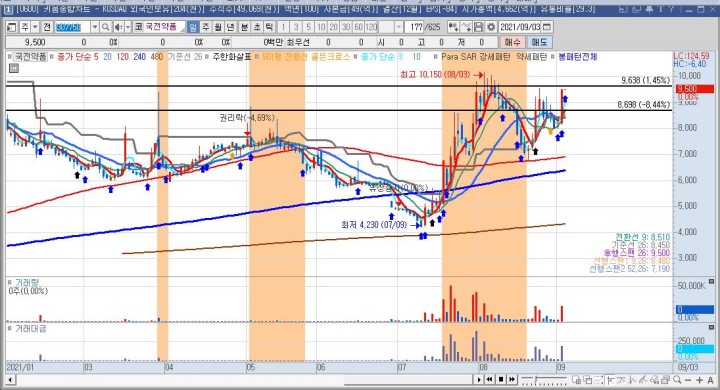This screenshot has height=390, width=720.
Task: Select the 1 interval button
Action: point(283,27)
